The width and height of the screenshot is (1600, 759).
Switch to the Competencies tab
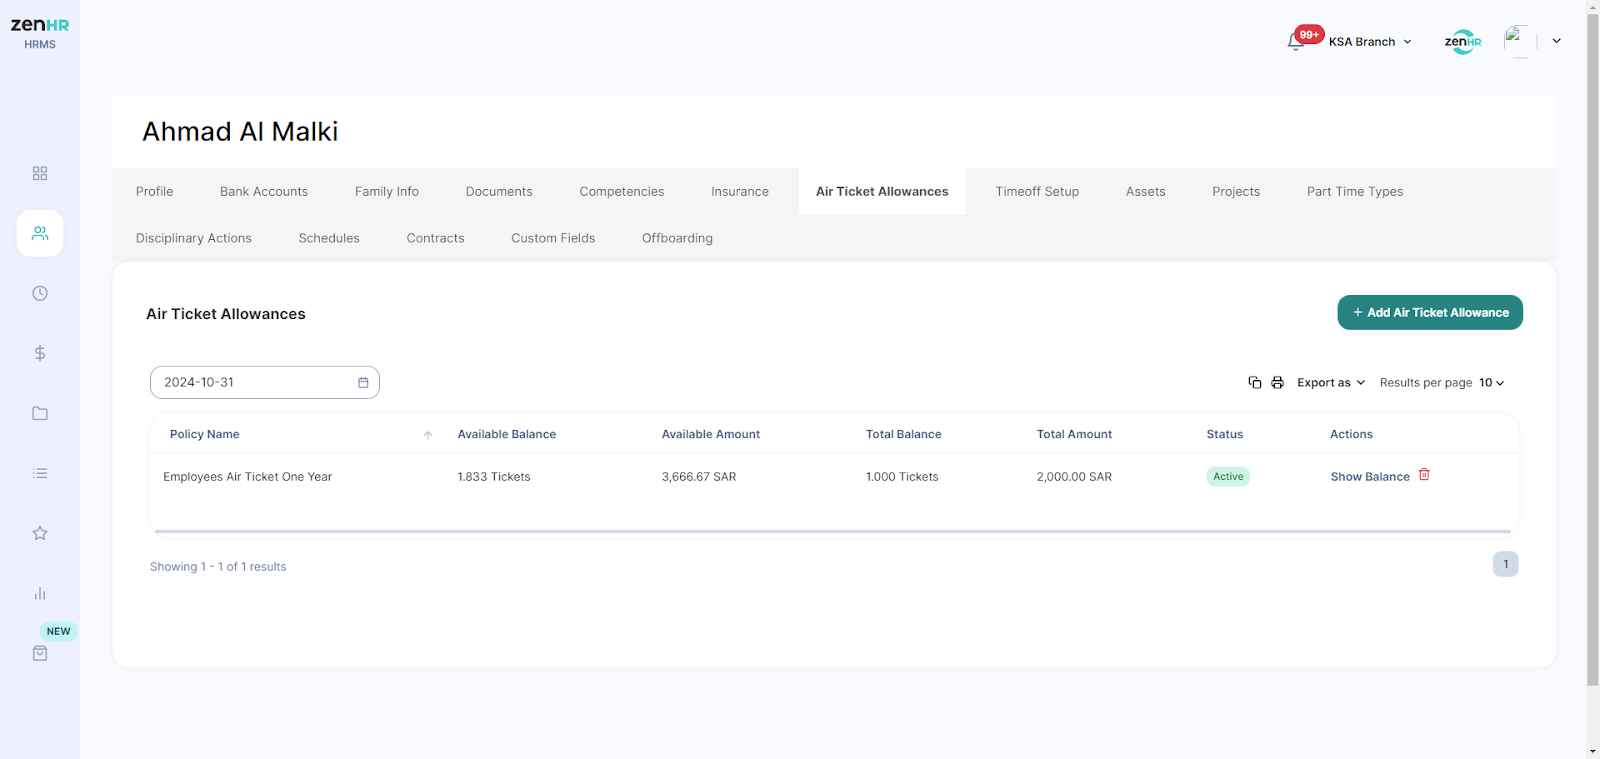coord(622,191)
